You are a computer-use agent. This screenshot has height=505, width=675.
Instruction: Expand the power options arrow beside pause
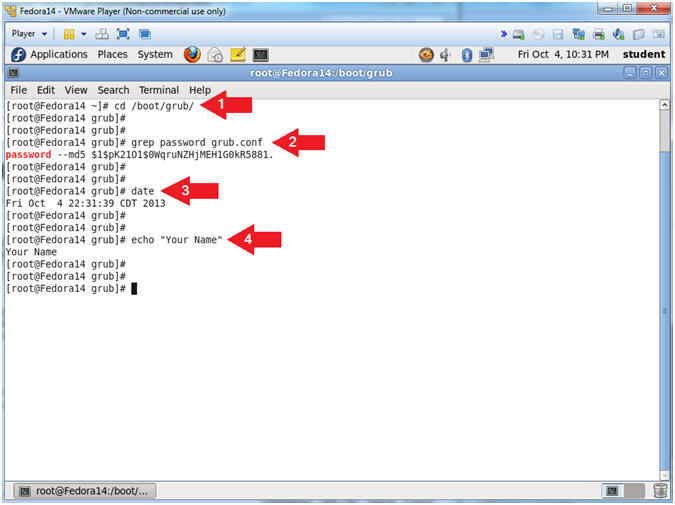(x=84, y=34)
